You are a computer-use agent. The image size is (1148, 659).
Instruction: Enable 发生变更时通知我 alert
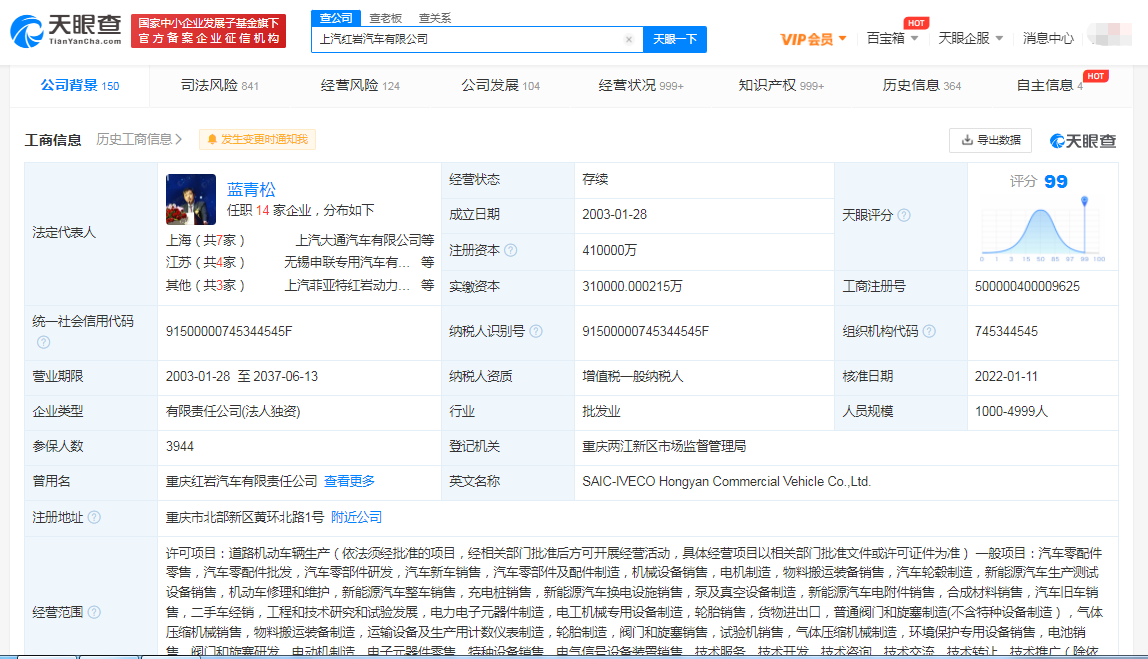257,140
